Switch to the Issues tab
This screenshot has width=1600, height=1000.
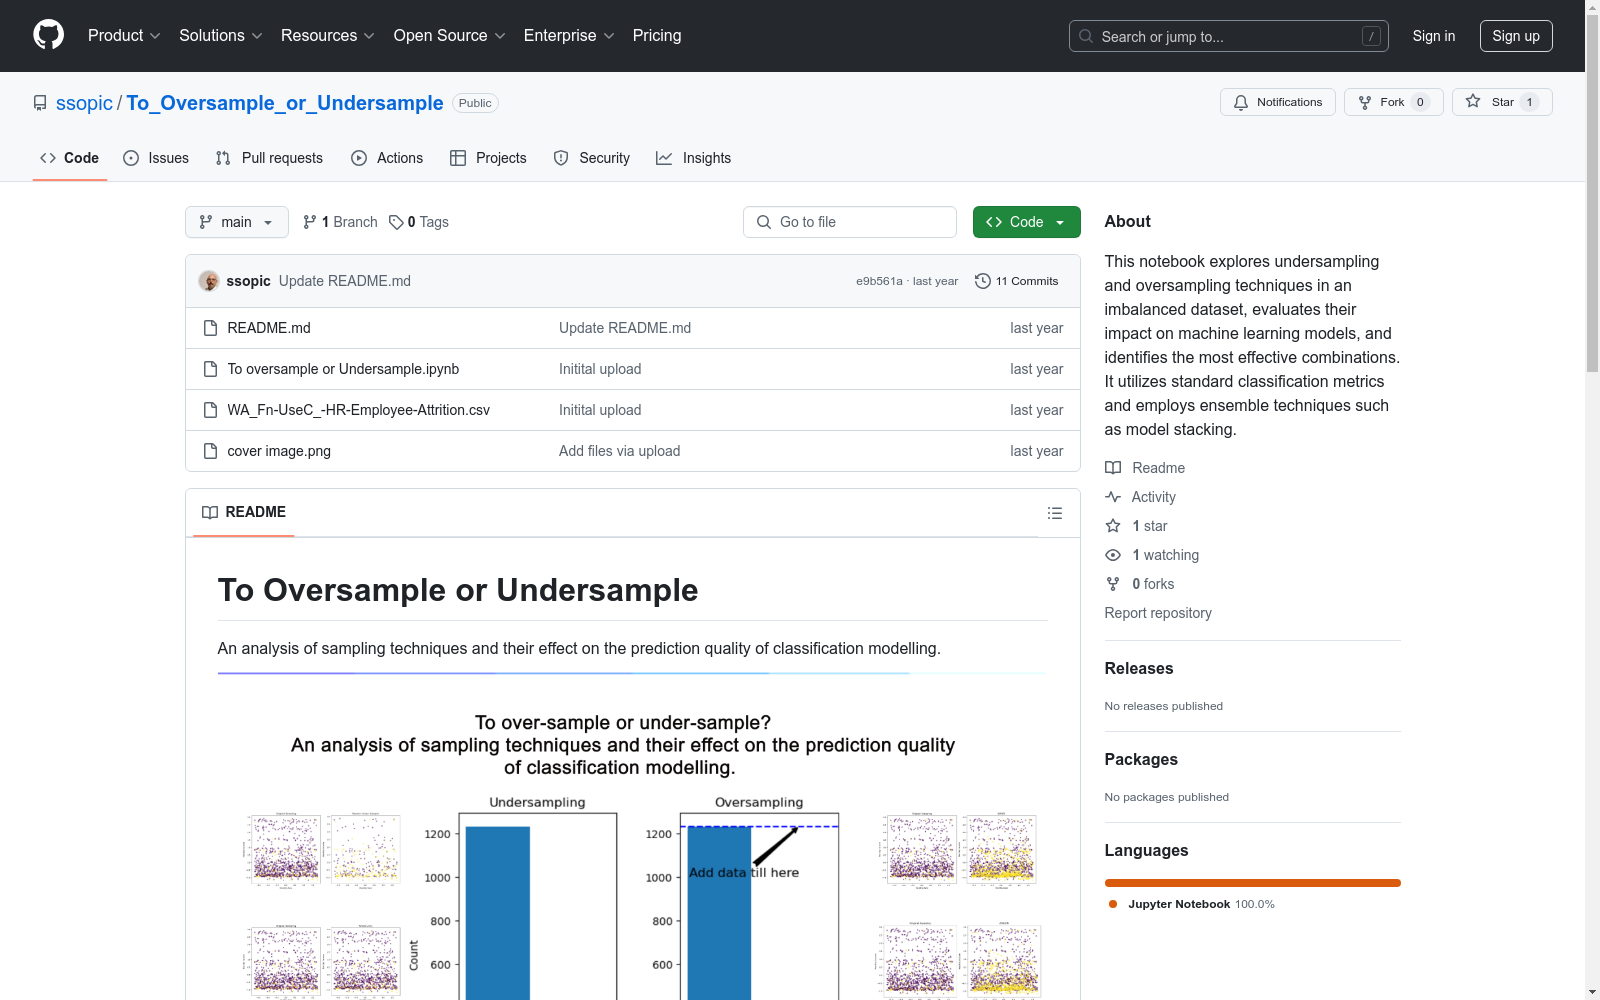coord(156,158)
